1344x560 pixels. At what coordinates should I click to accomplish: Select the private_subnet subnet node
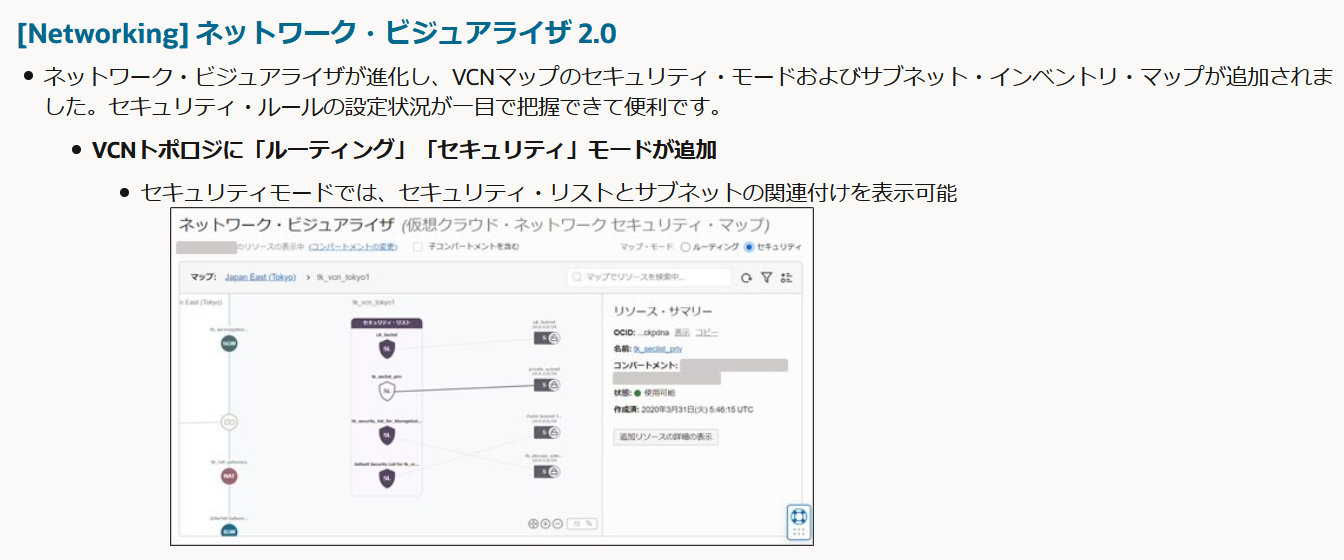click(x=547, y=384)
